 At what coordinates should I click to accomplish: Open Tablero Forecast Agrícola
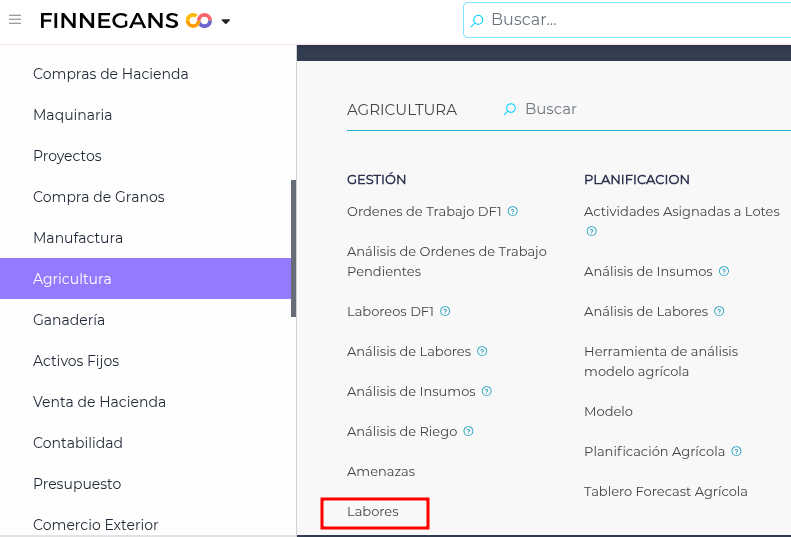click(665, 491)
